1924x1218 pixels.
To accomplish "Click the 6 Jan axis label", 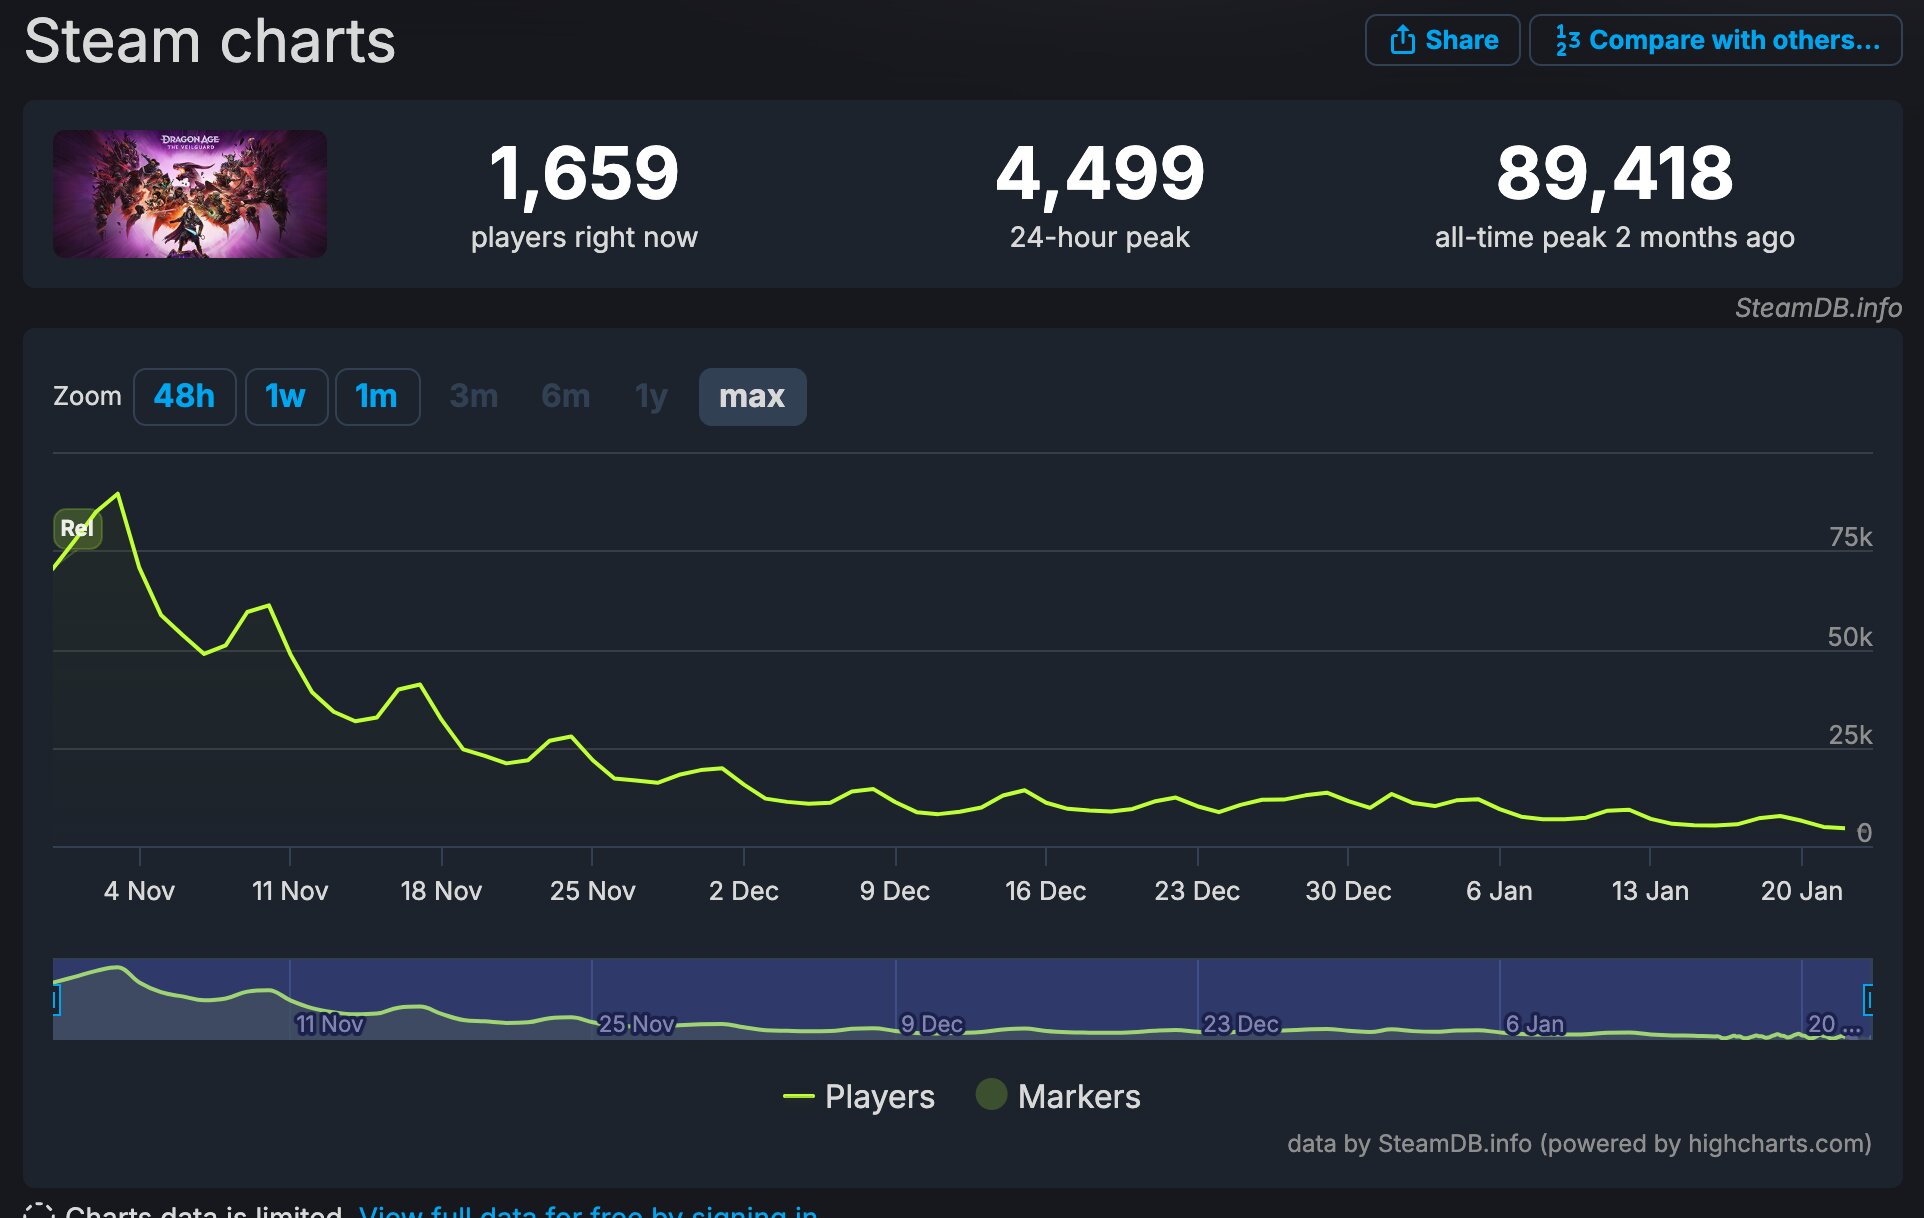I will point(1499,891).
